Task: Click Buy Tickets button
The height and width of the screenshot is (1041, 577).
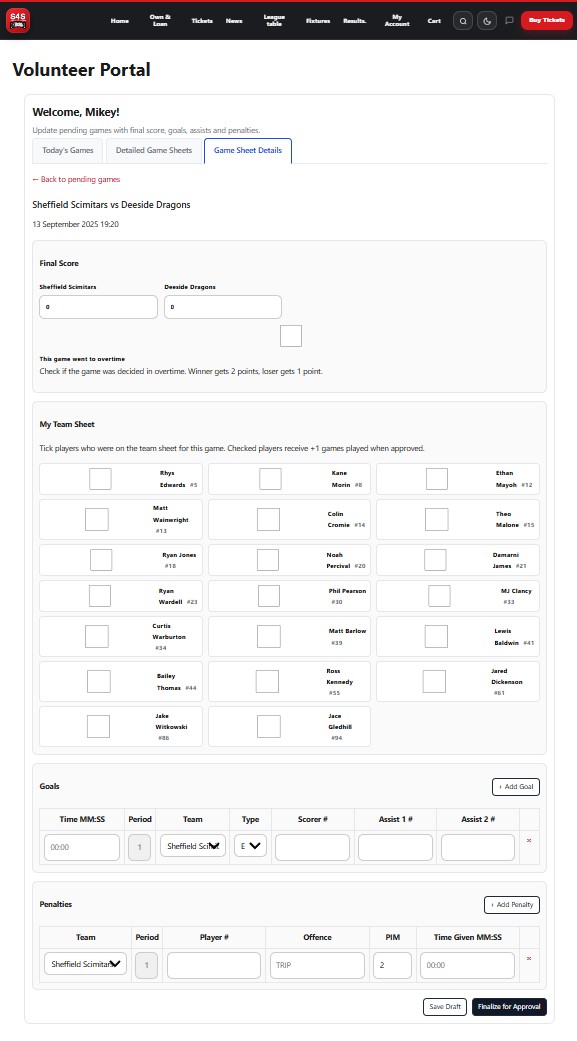Action: coord(547,21)
